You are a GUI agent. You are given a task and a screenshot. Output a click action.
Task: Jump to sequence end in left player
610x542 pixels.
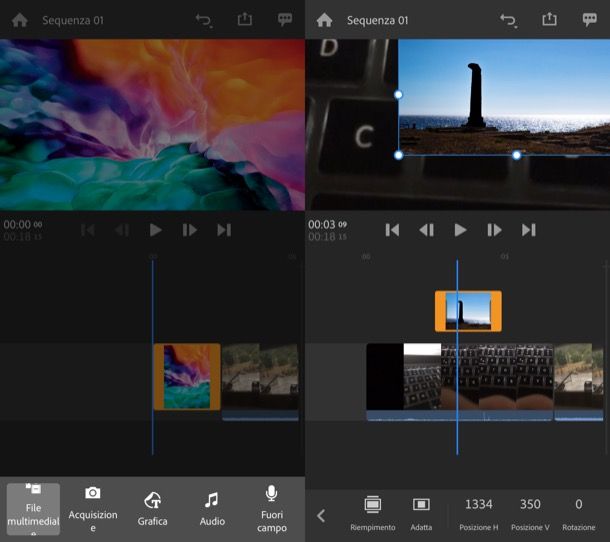point(224,230)
